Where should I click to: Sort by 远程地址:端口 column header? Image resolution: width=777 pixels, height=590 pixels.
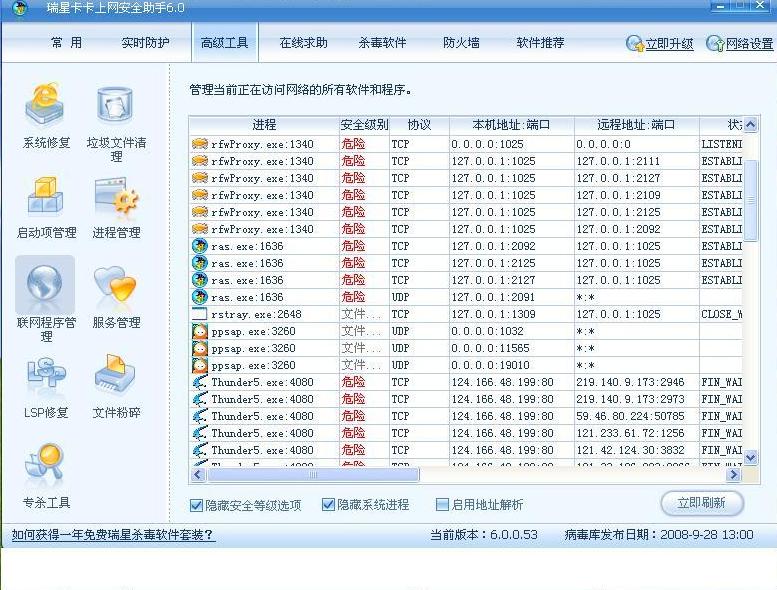coord(636,125)
